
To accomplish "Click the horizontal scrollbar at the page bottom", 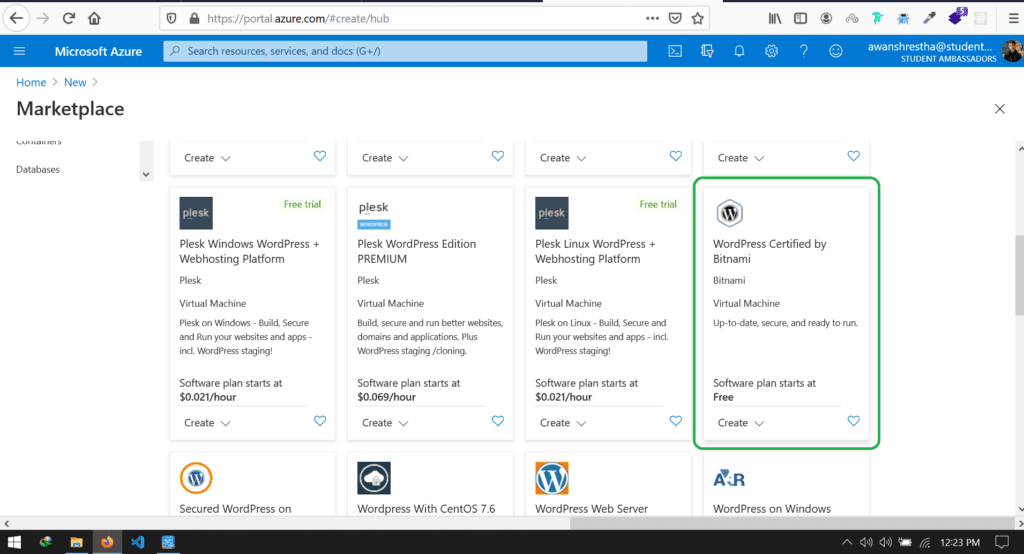I will [792, 523].
